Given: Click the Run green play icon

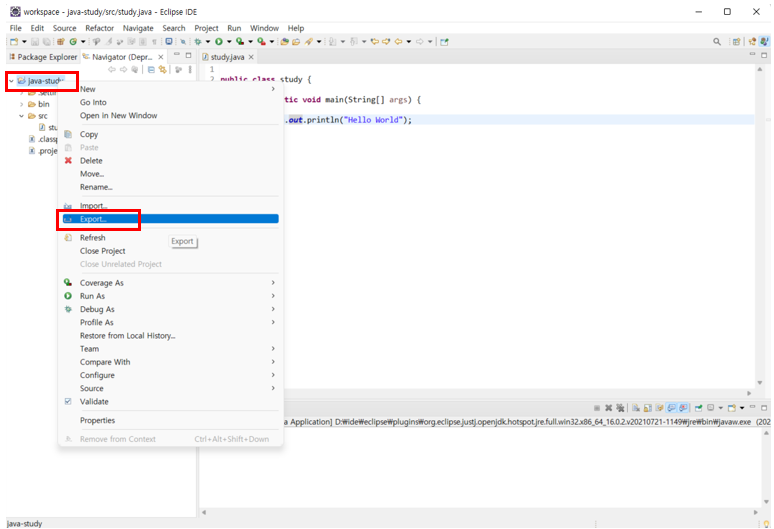Looking at the screenshot, I should click(219, 42).
